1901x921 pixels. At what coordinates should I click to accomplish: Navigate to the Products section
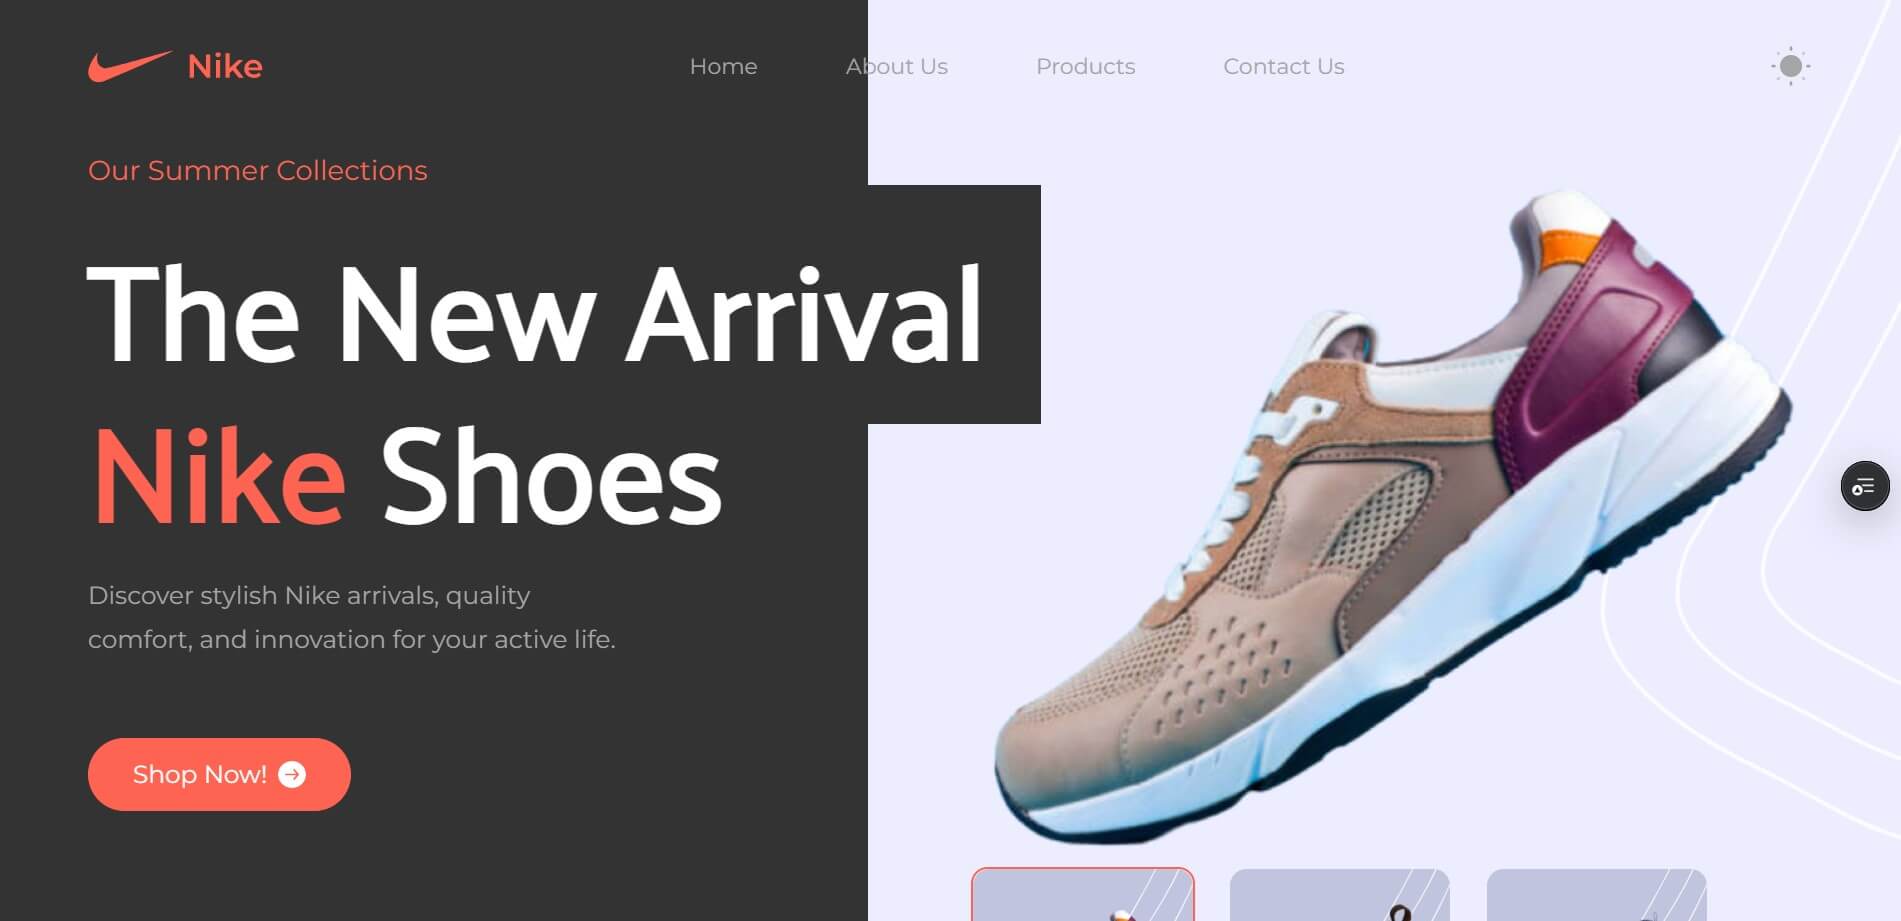[x=1085, y=66]
